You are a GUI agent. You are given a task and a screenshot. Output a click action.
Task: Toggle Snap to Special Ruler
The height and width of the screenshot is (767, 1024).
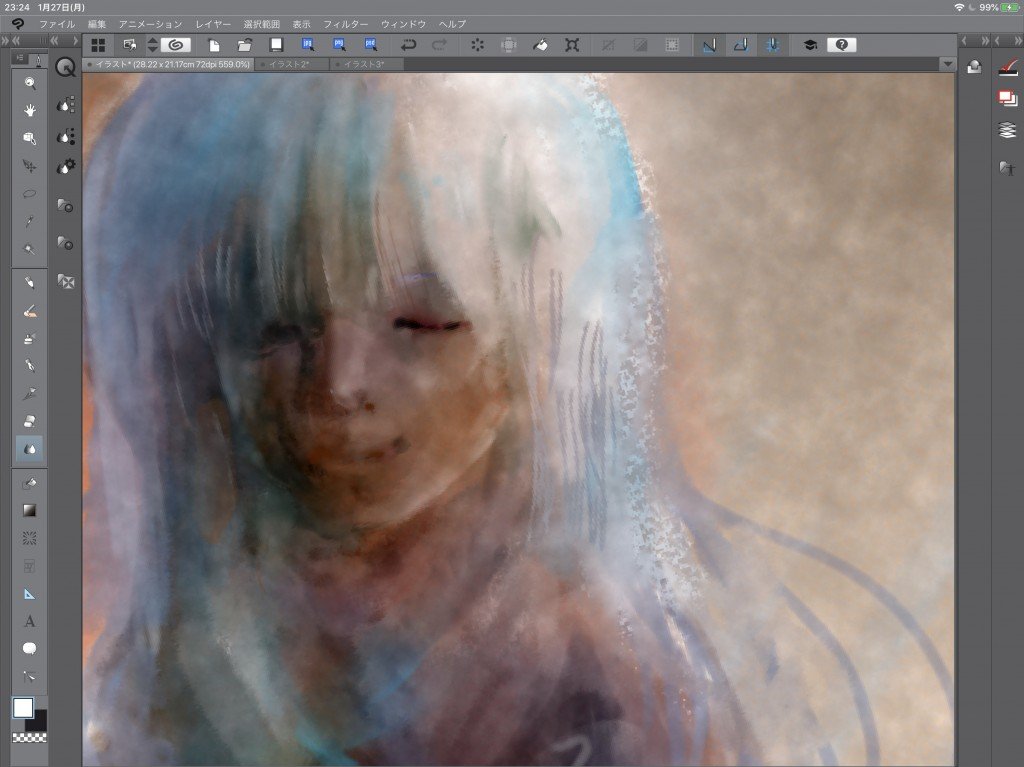click(741, 44)
